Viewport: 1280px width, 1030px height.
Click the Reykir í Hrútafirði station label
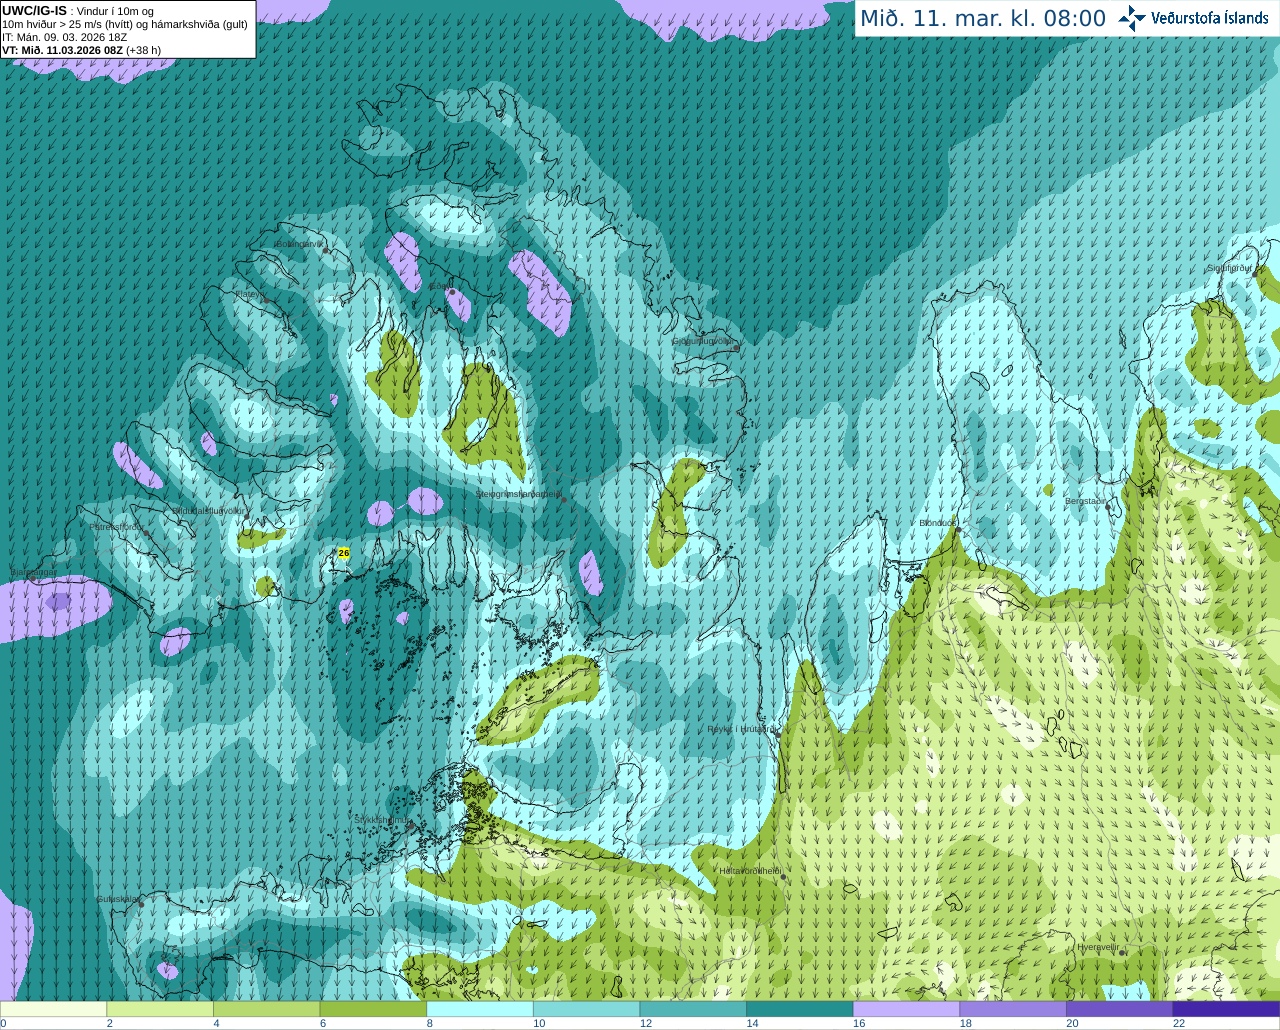741,730
